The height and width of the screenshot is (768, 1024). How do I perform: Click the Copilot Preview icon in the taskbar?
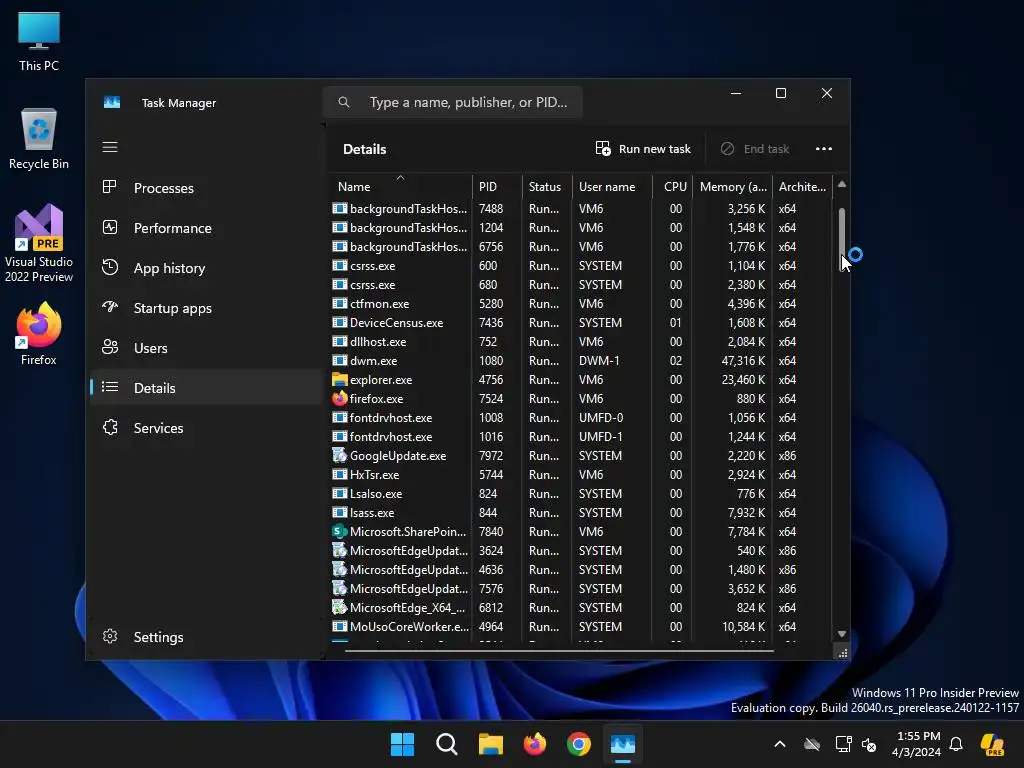click(x=992, y=744)
